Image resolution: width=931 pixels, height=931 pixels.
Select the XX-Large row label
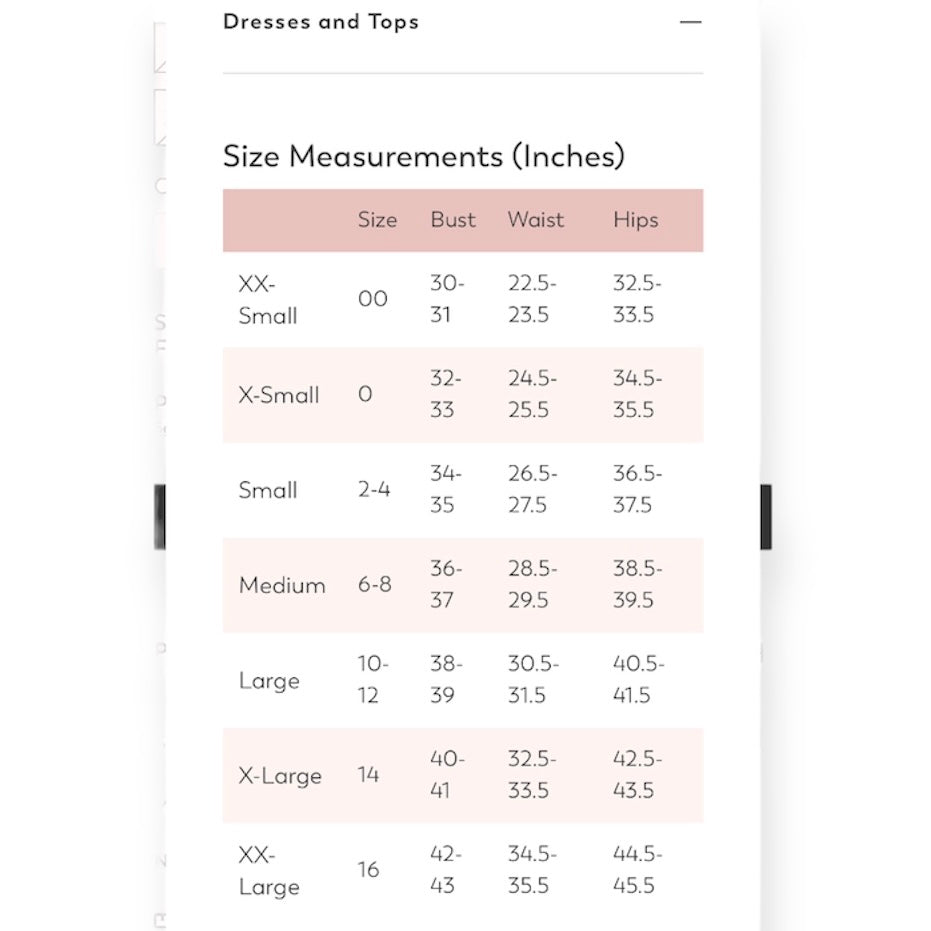coord(269,871)
